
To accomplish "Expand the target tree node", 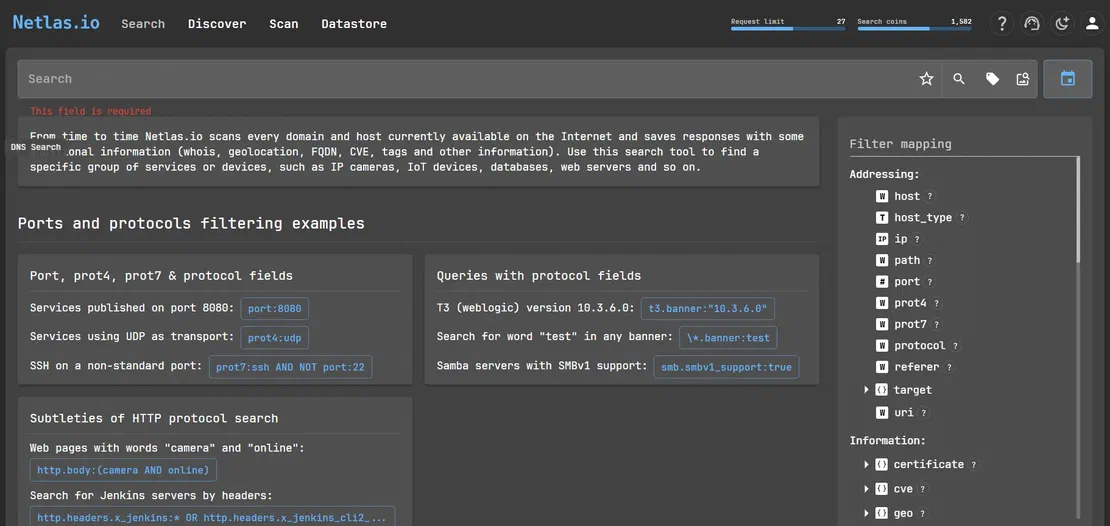I will coord(866,389).
